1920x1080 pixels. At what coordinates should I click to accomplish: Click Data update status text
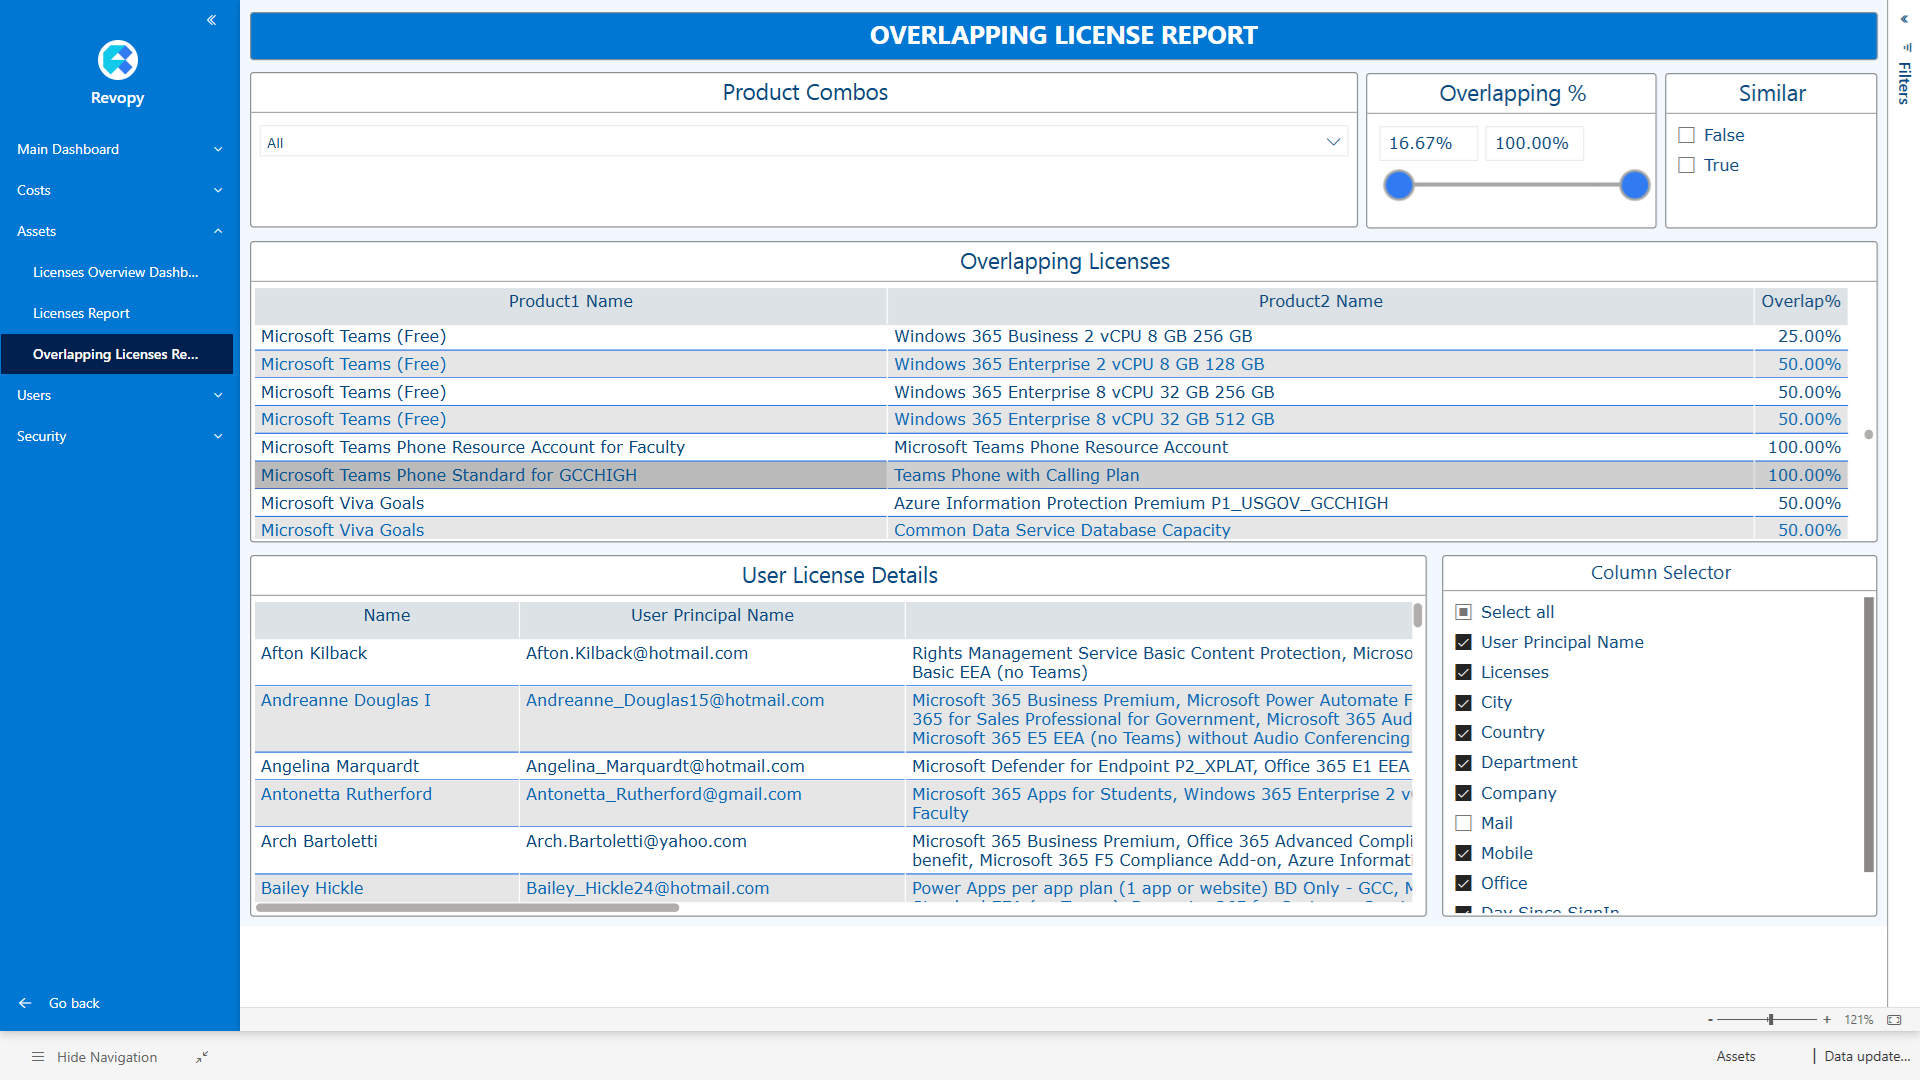coord(1867,1056)
